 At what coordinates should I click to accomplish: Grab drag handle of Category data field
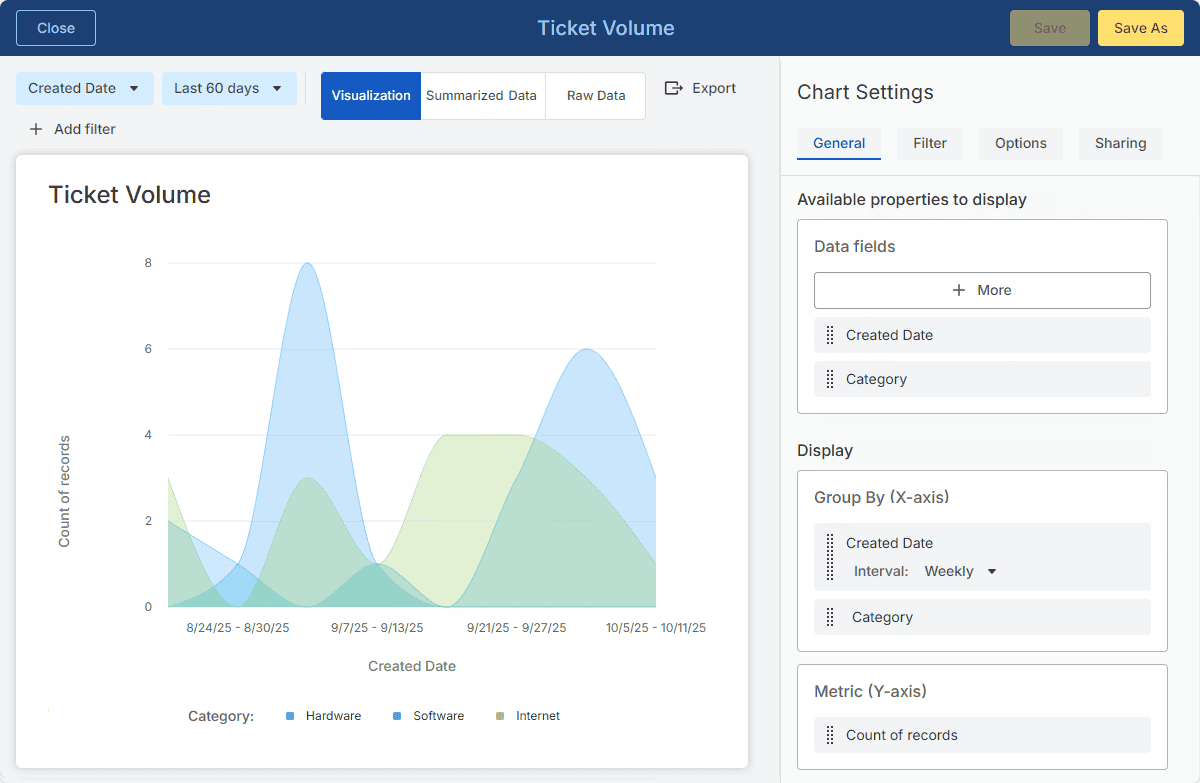coord(830,380)
